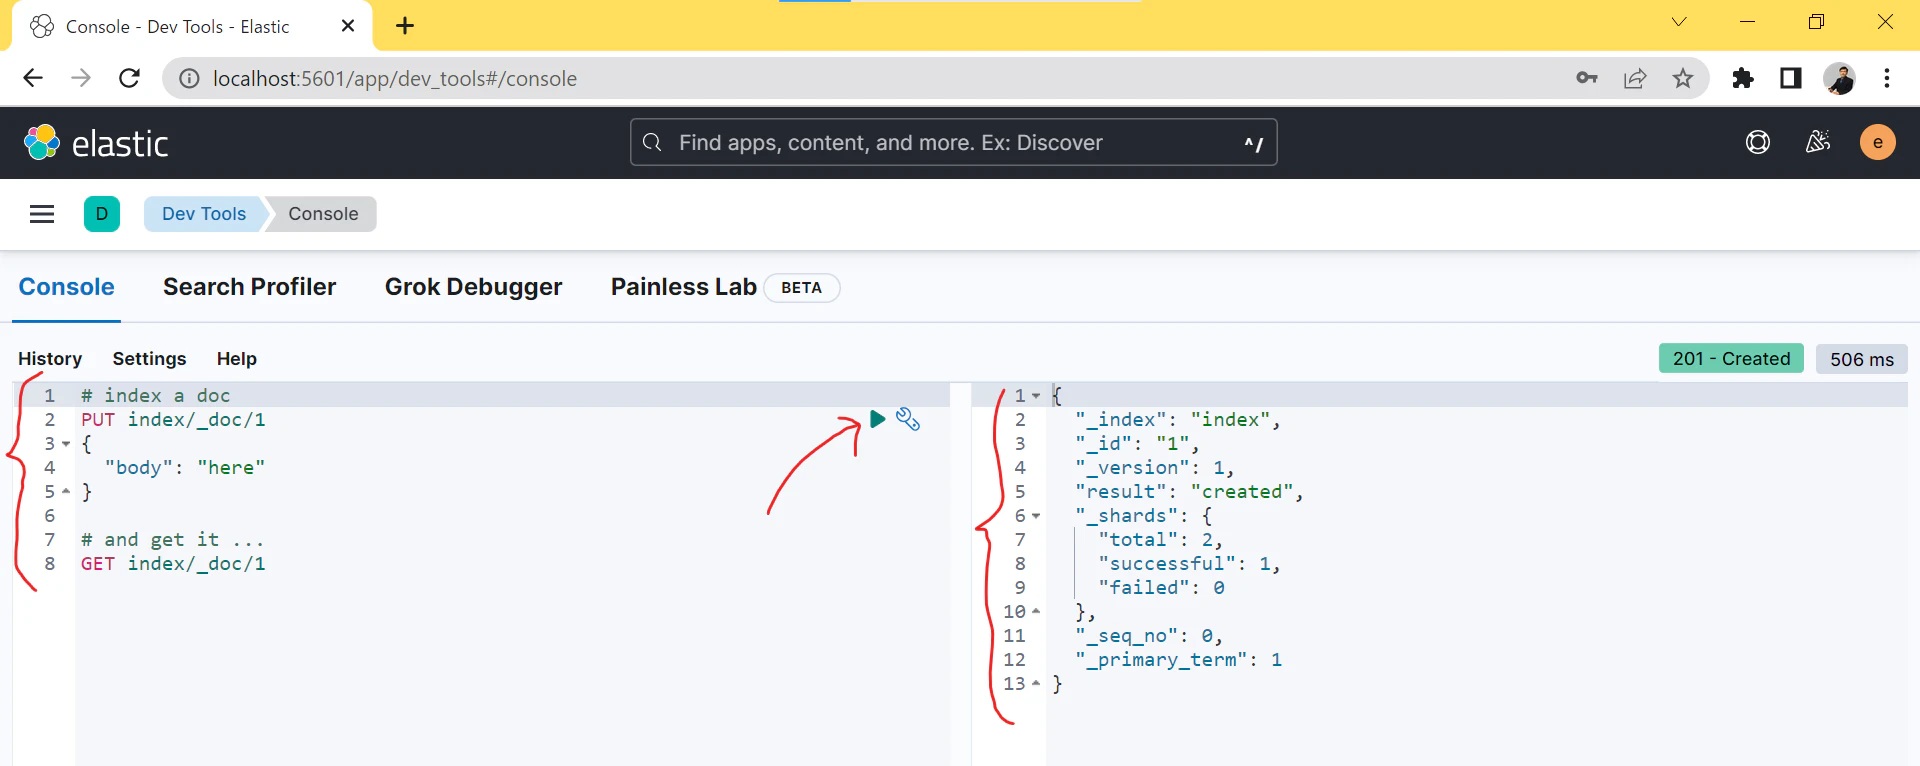The height and width of the screenshot is (766, 1920).
Task: Click the Dev Tools breadcrumb
Action: [204, 214]
